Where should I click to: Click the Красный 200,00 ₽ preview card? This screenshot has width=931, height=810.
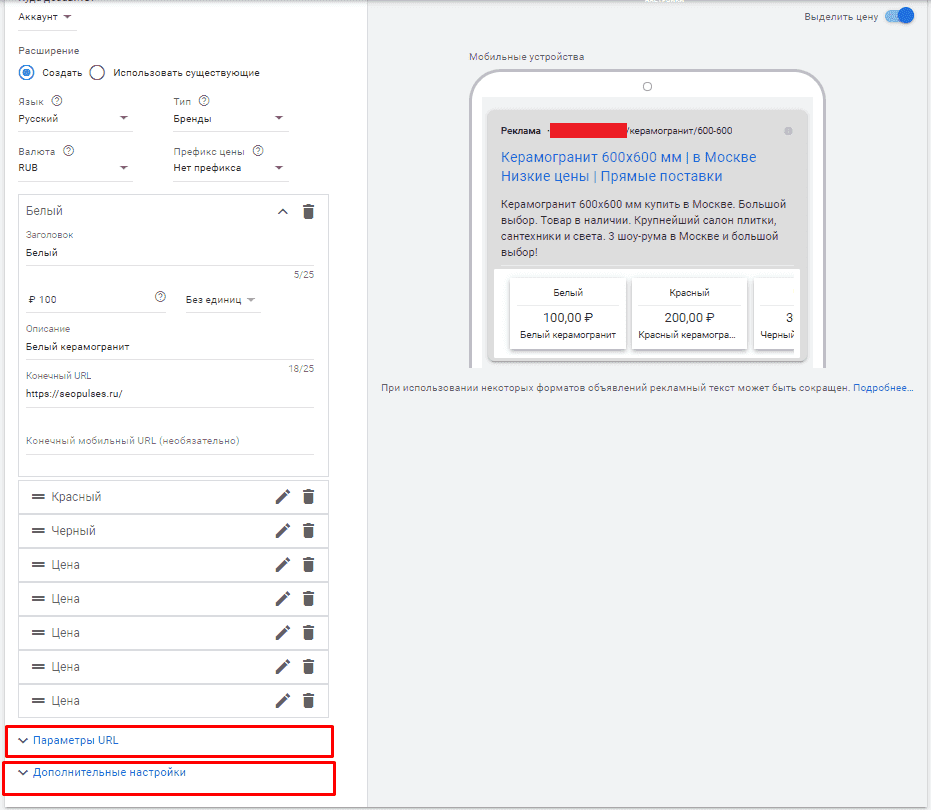click(689, 314)
